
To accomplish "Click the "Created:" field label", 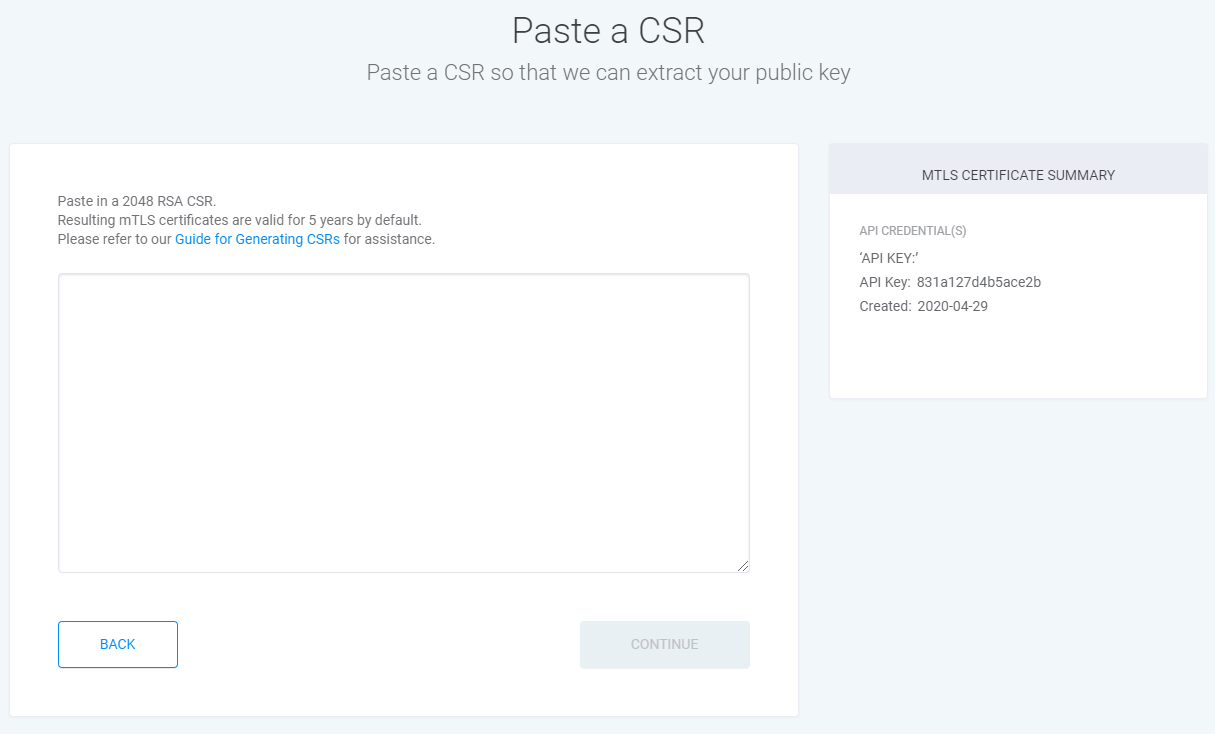I will coord(885,306).
